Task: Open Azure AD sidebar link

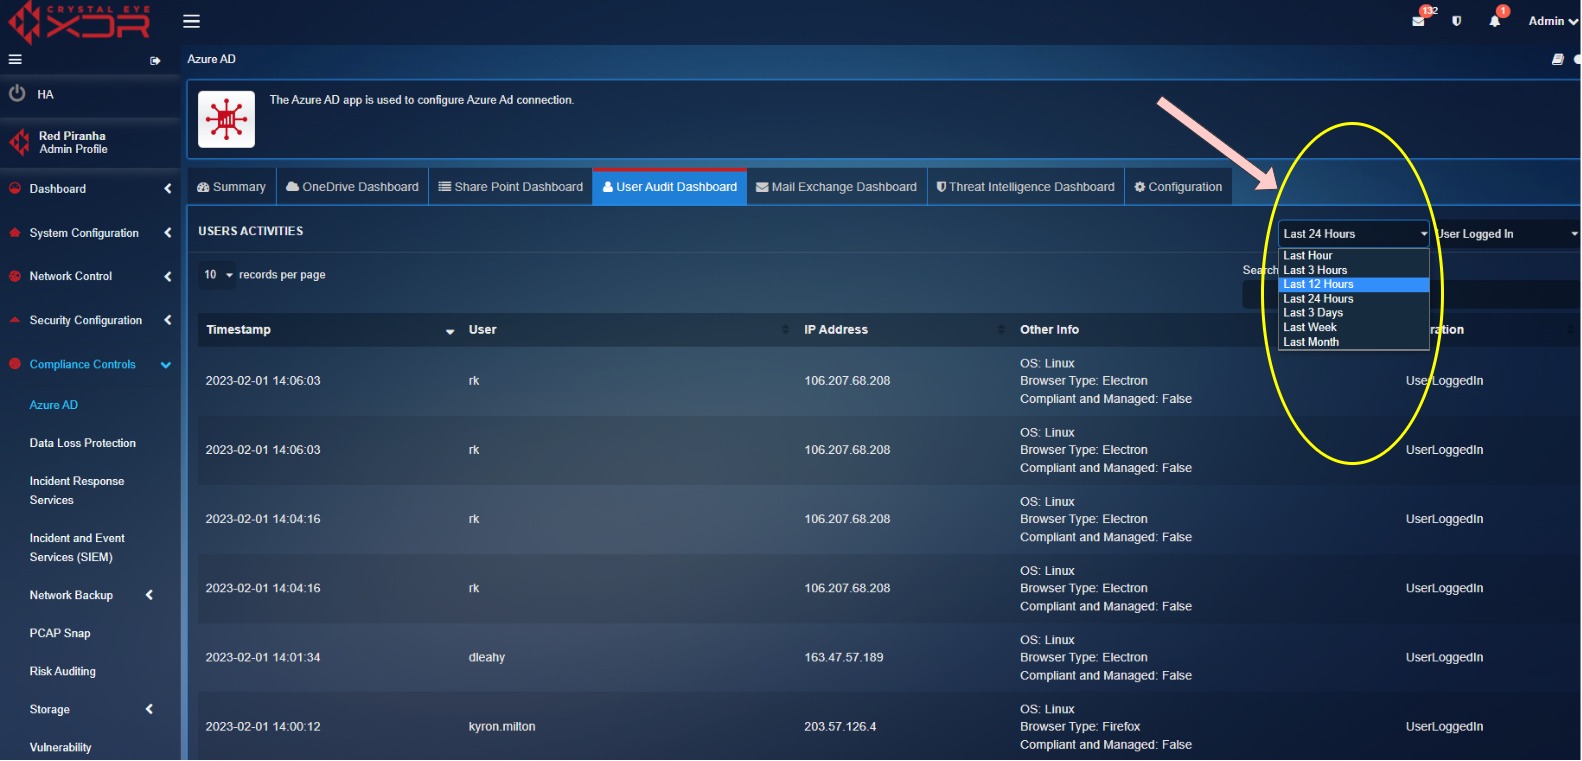Action: [x=54, y=405]
